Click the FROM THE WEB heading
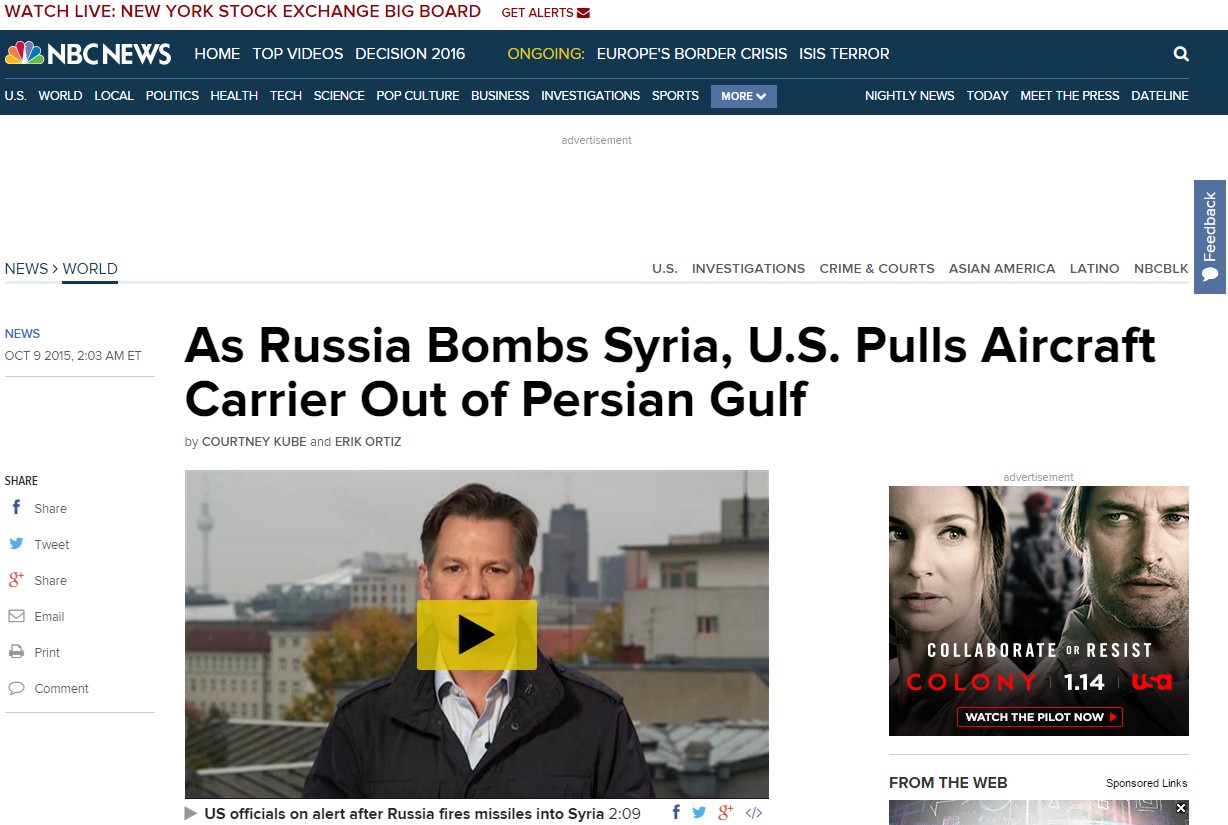 (x=948, y=783)
